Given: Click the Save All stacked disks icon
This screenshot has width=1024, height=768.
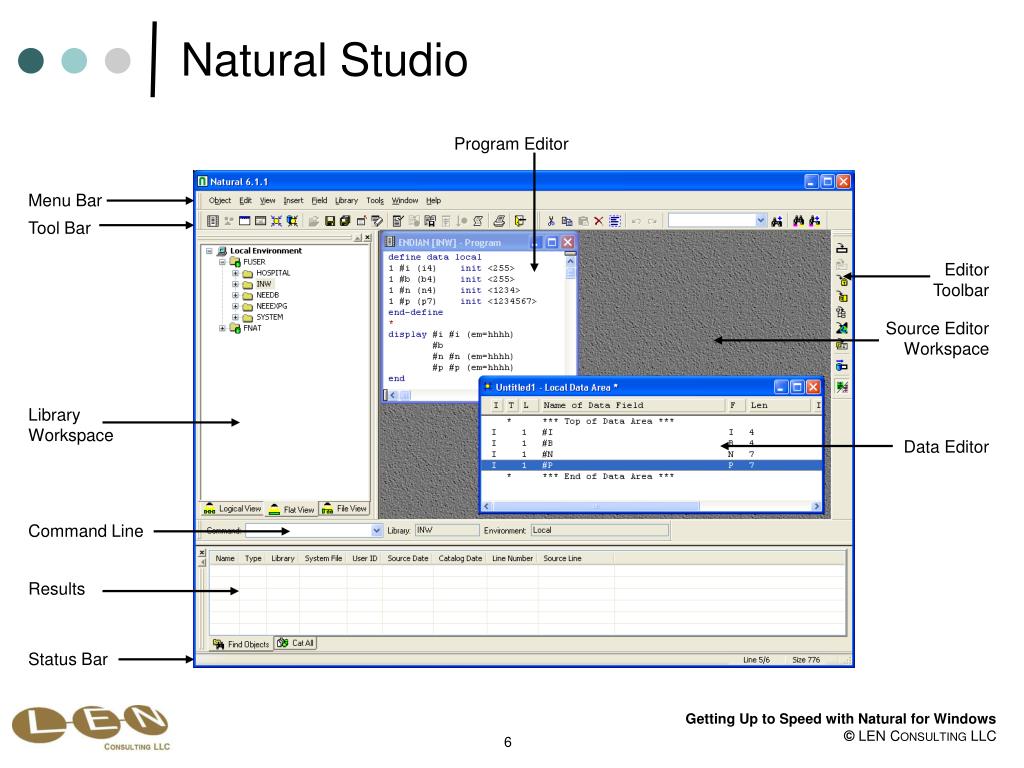Looking at the screenshot, I should click(x=345, y=221).
